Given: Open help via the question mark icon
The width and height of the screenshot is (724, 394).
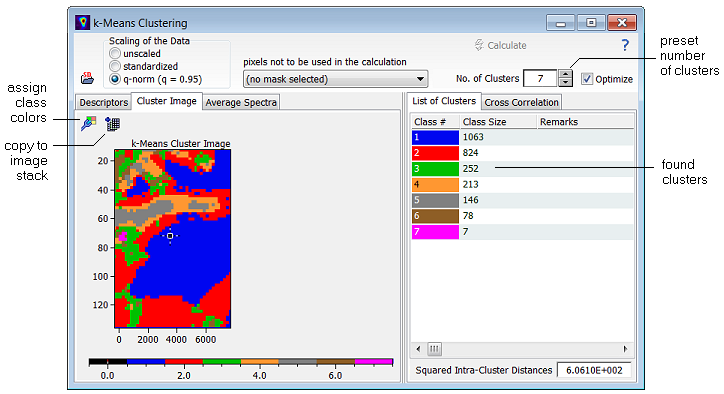Looking at the screenshot, I should point(625,45).
